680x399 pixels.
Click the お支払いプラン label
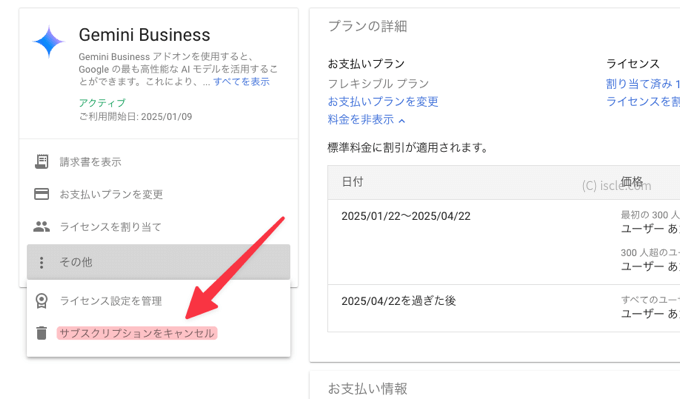[x=366, y=64]
